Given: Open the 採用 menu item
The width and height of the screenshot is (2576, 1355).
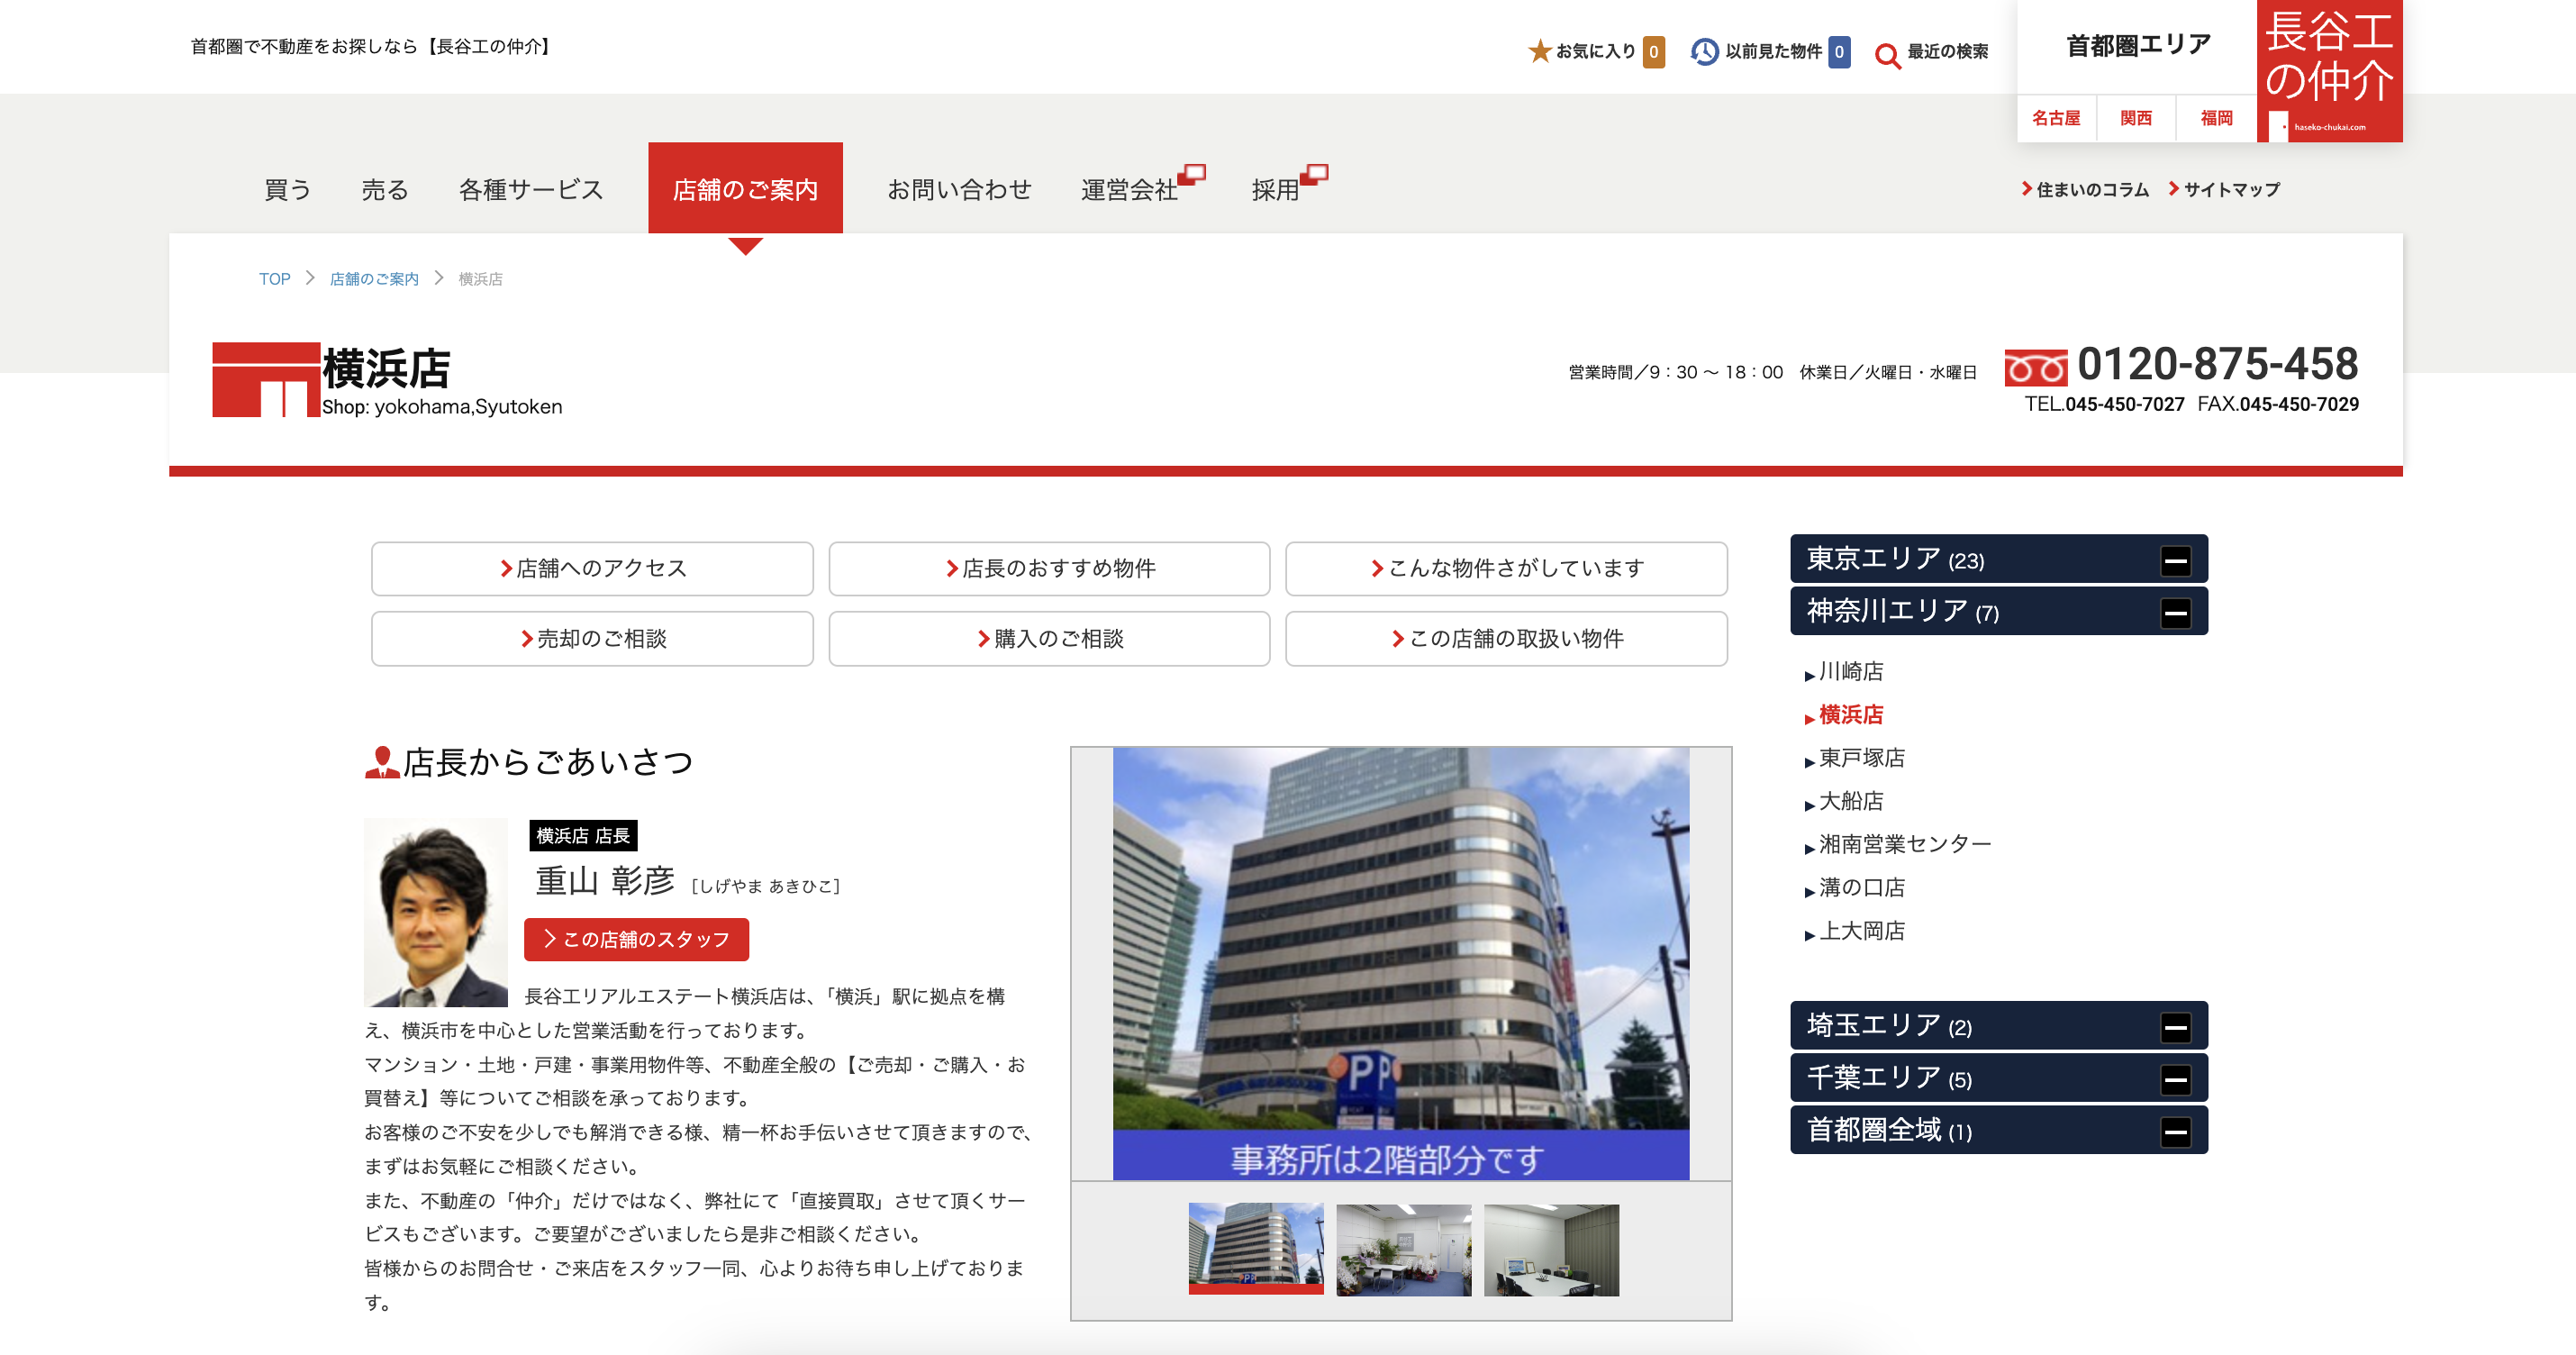Looking at the screenshot, I should click(1275, 189).
